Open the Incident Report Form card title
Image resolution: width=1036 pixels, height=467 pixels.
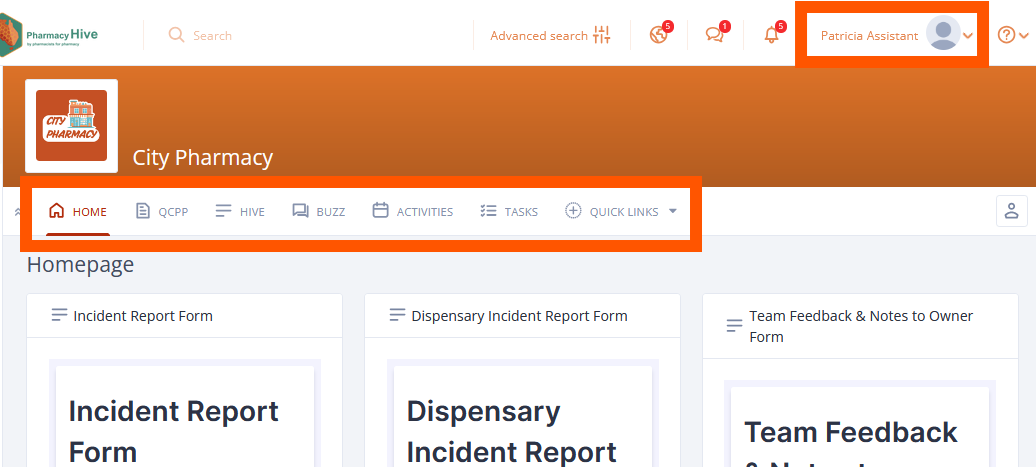click(x=143, y=316)
